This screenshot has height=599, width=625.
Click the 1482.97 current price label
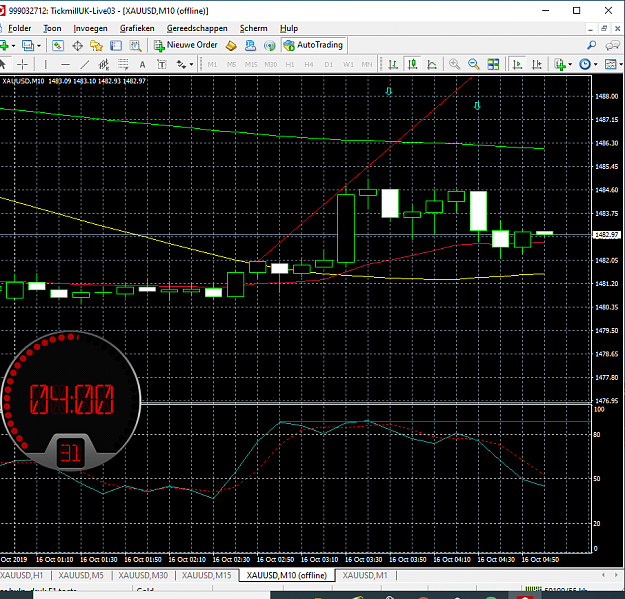[x=607, y=235]
